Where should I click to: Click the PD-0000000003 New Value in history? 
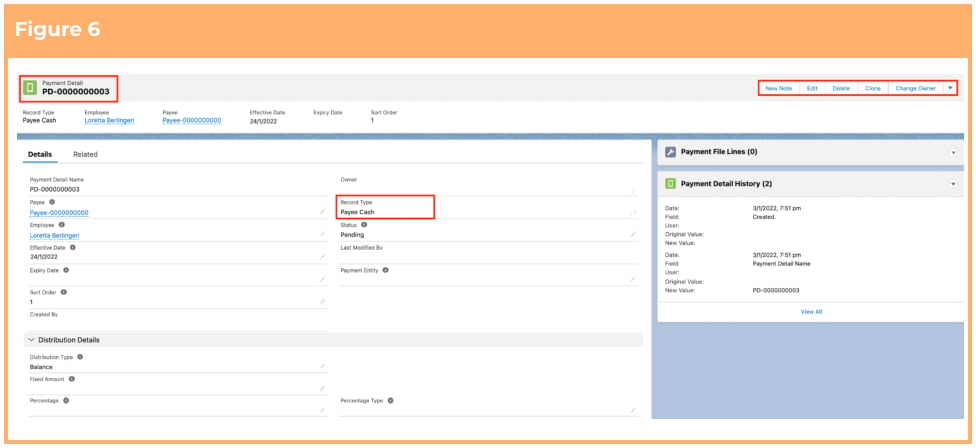776,290
